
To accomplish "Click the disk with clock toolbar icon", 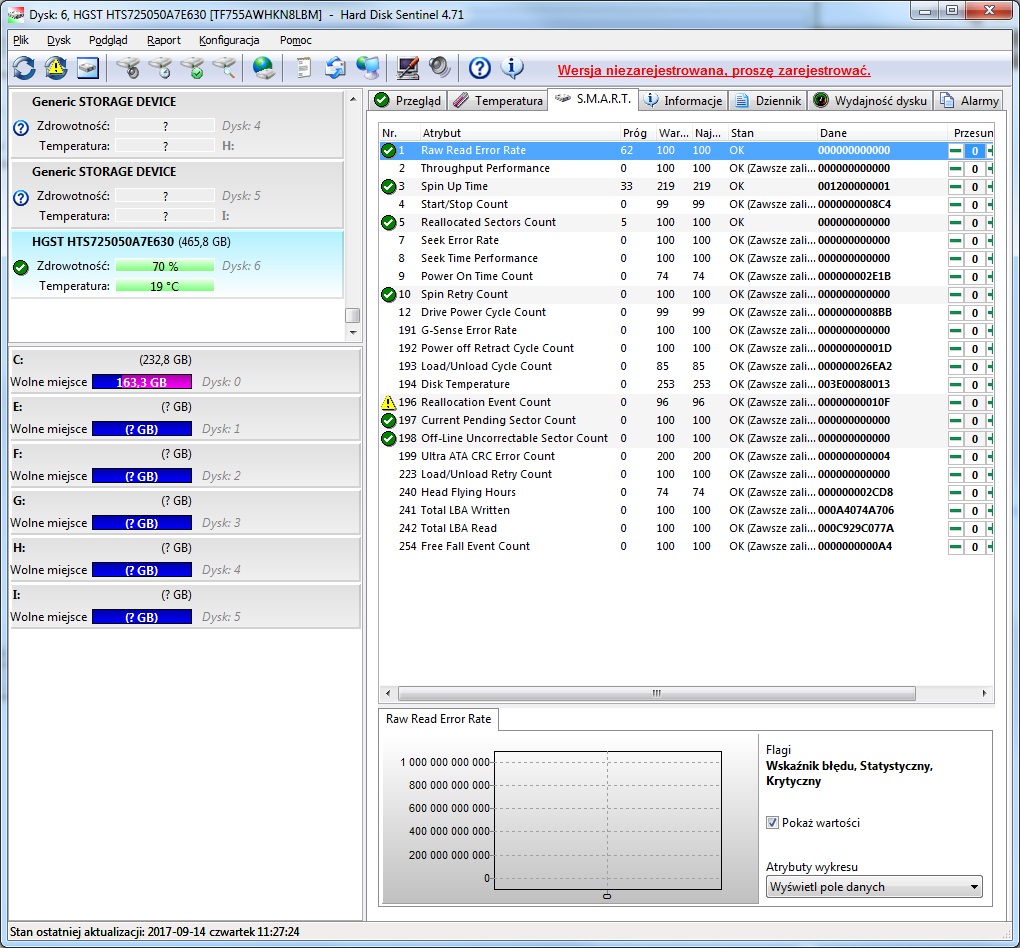I will pos(160,68).
